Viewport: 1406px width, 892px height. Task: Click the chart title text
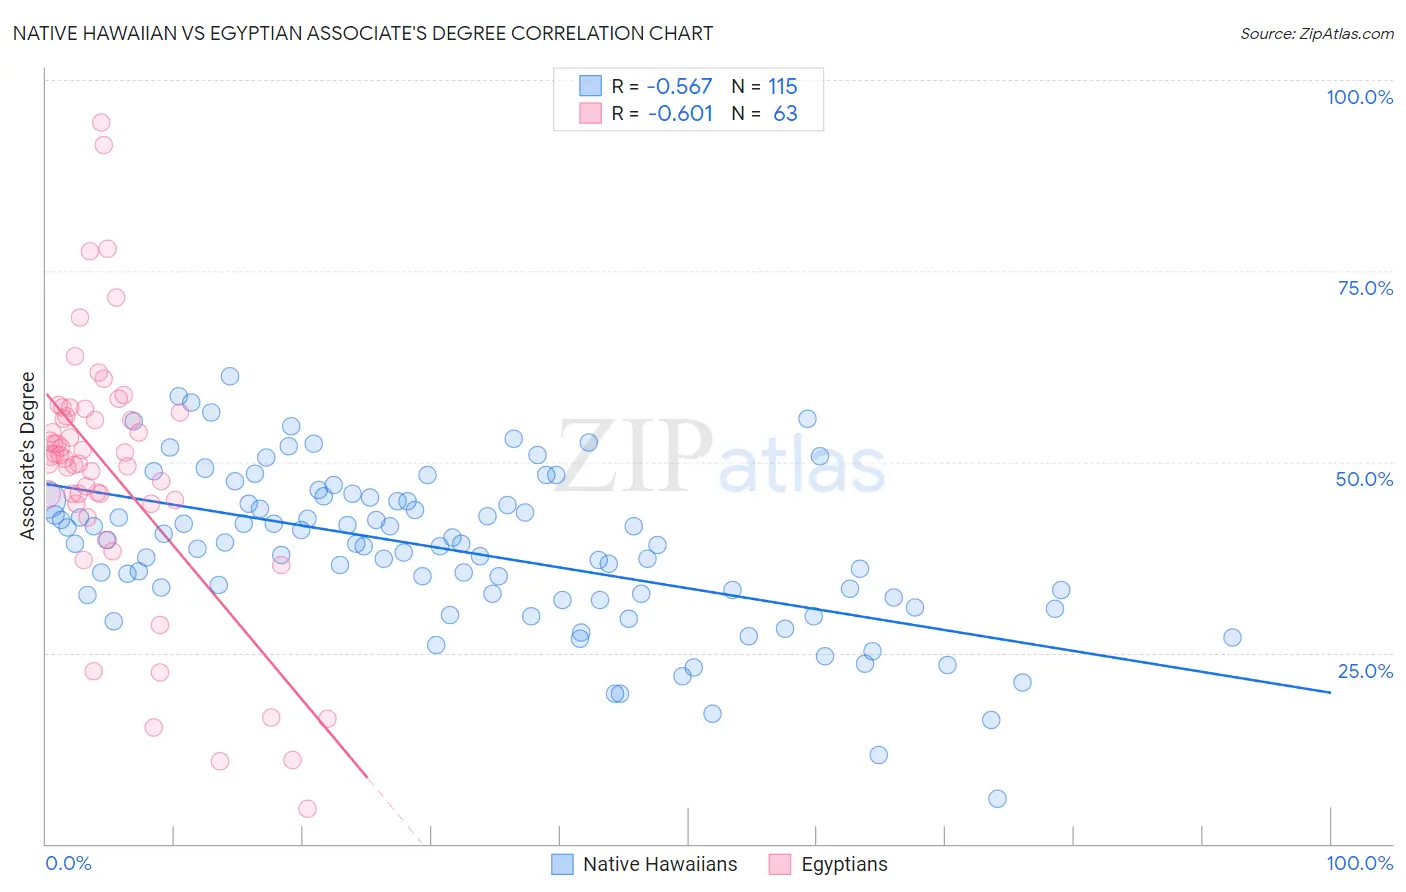click(x=363, y=33)
